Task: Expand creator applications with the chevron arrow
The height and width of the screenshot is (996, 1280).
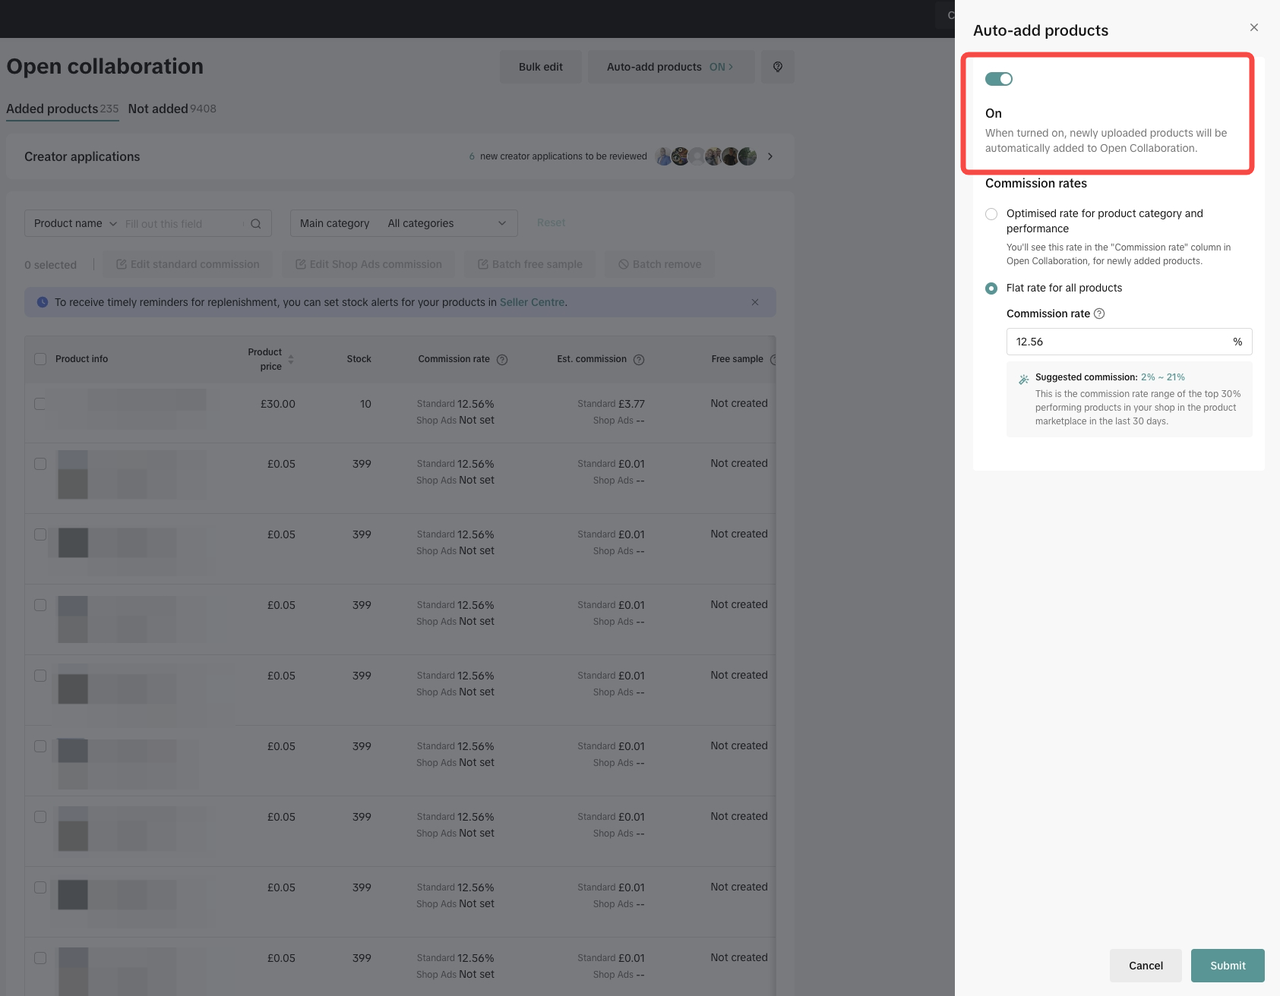Action: point(770,157)
